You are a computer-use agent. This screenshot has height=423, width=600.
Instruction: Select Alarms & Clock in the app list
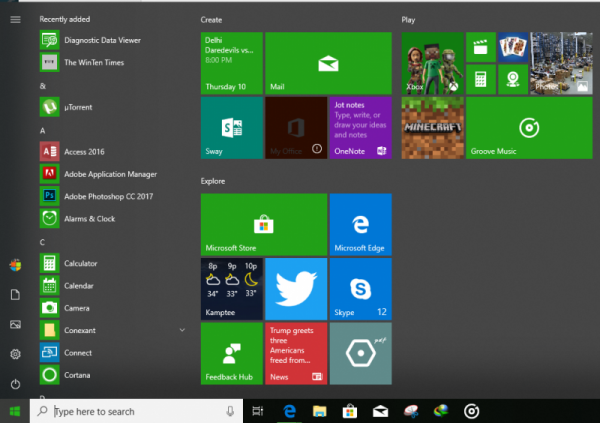90,218
